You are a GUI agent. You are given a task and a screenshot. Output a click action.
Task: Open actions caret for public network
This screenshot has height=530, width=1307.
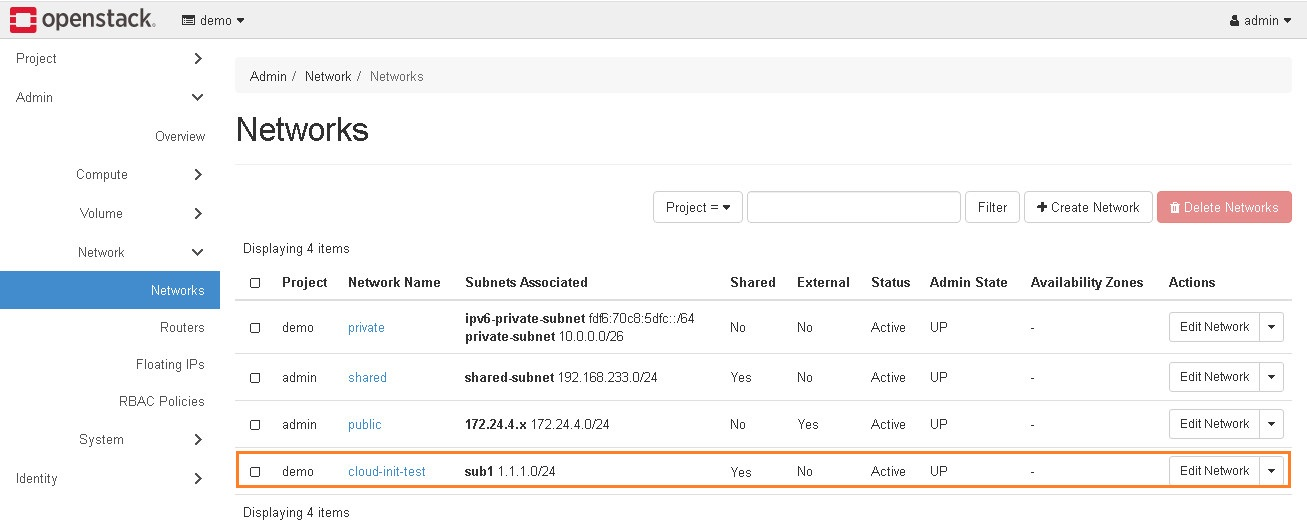(x=1271, y=424)
